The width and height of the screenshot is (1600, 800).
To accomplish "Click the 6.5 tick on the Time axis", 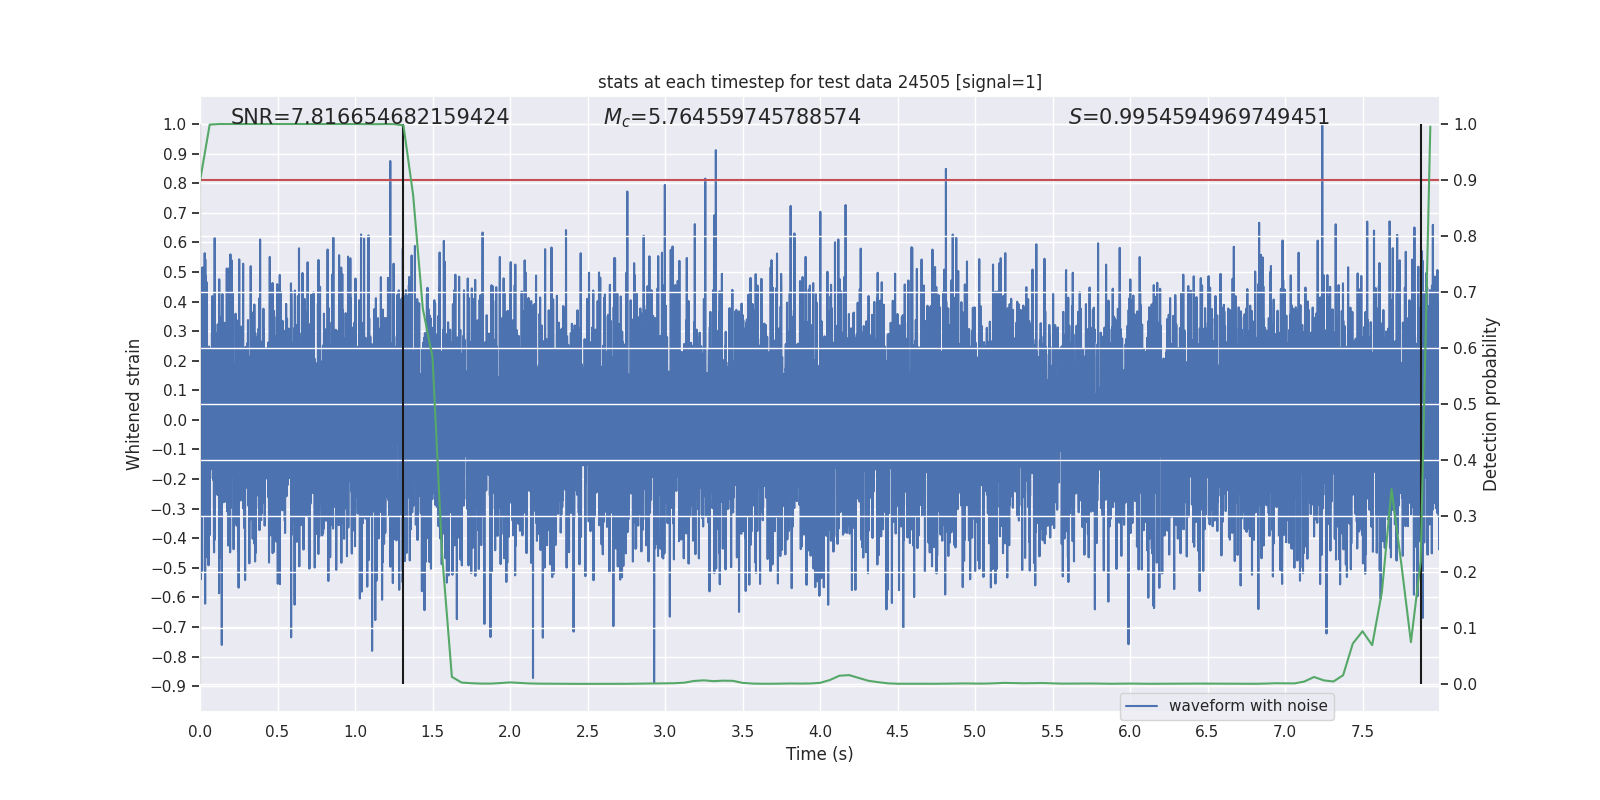I will [x=1207, y=731].
